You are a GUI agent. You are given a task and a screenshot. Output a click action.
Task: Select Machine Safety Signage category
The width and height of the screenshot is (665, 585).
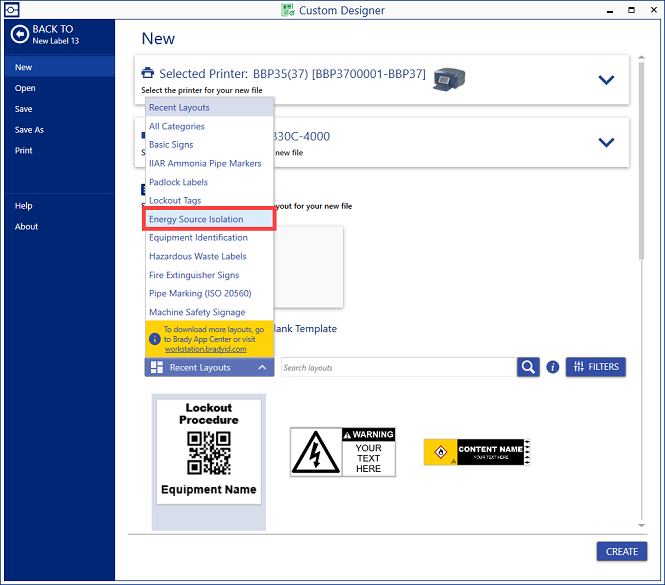coord(210,312)
